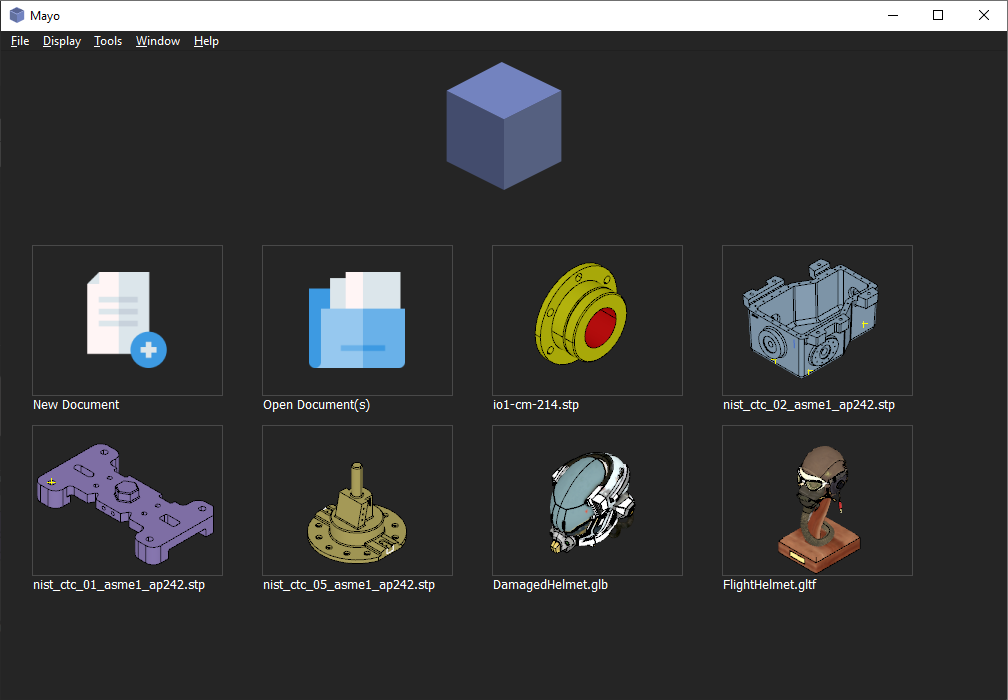This screenshot has height=700, width=1008.
Task: Maximize the Mayo window
Action: click(x=938, y=15)
